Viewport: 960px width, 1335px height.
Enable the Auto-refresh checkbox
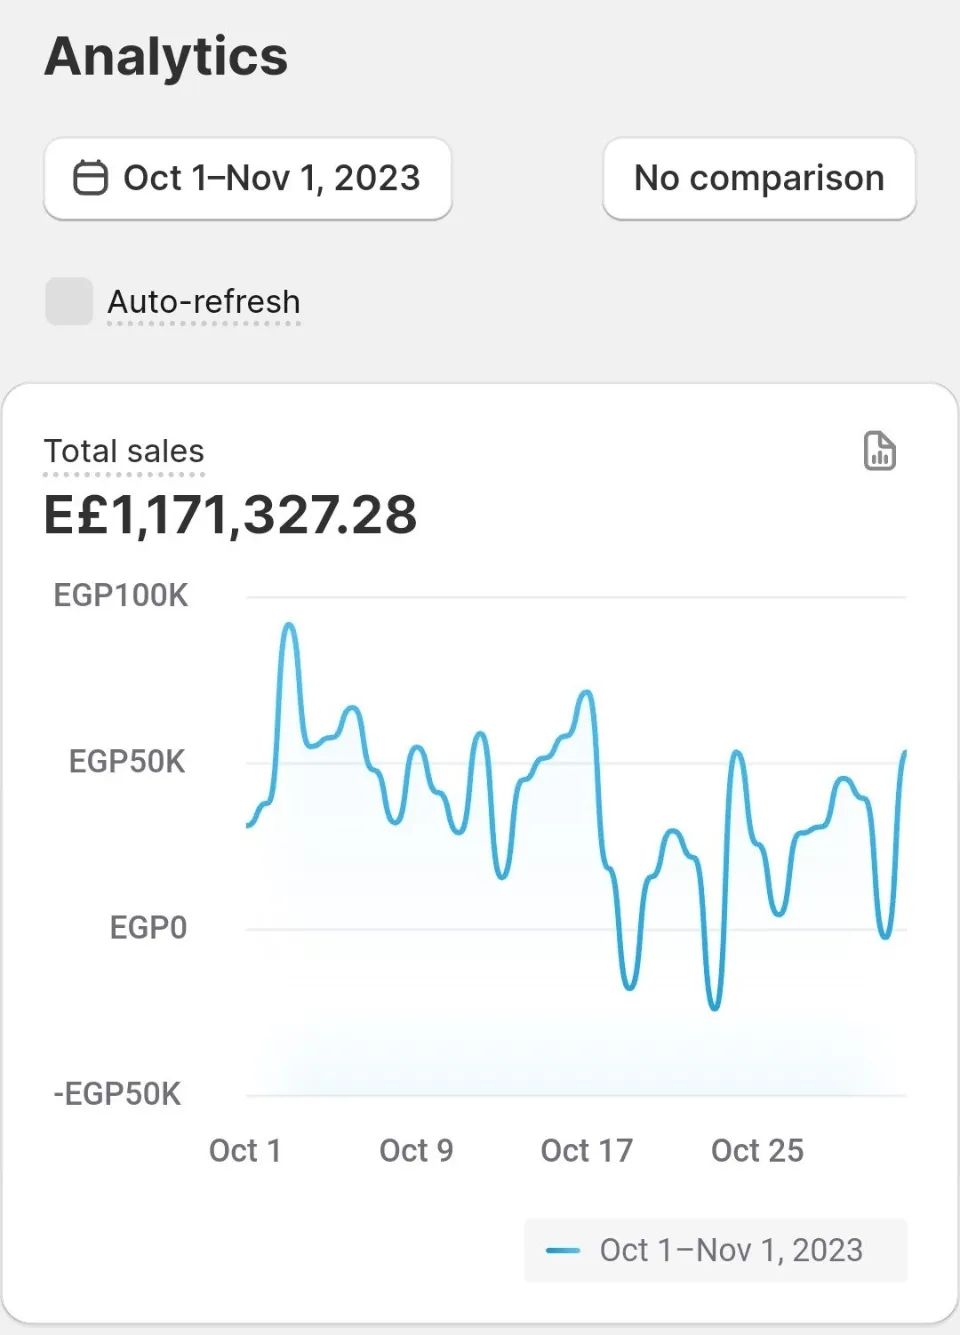69,301
